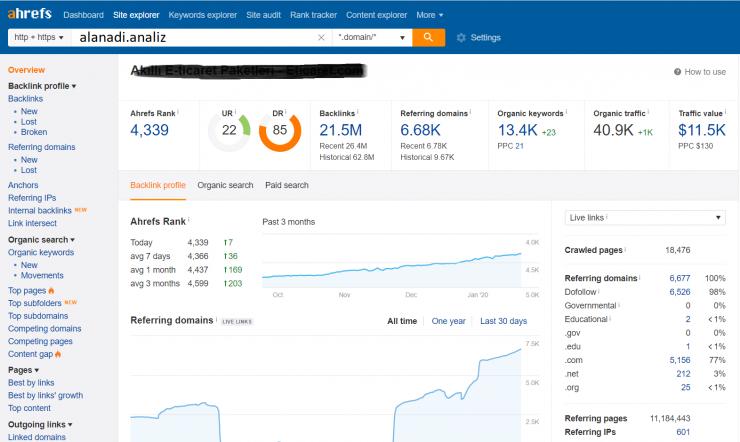Open Organic keywords in sidebar
740x442 pixels.
41,252
